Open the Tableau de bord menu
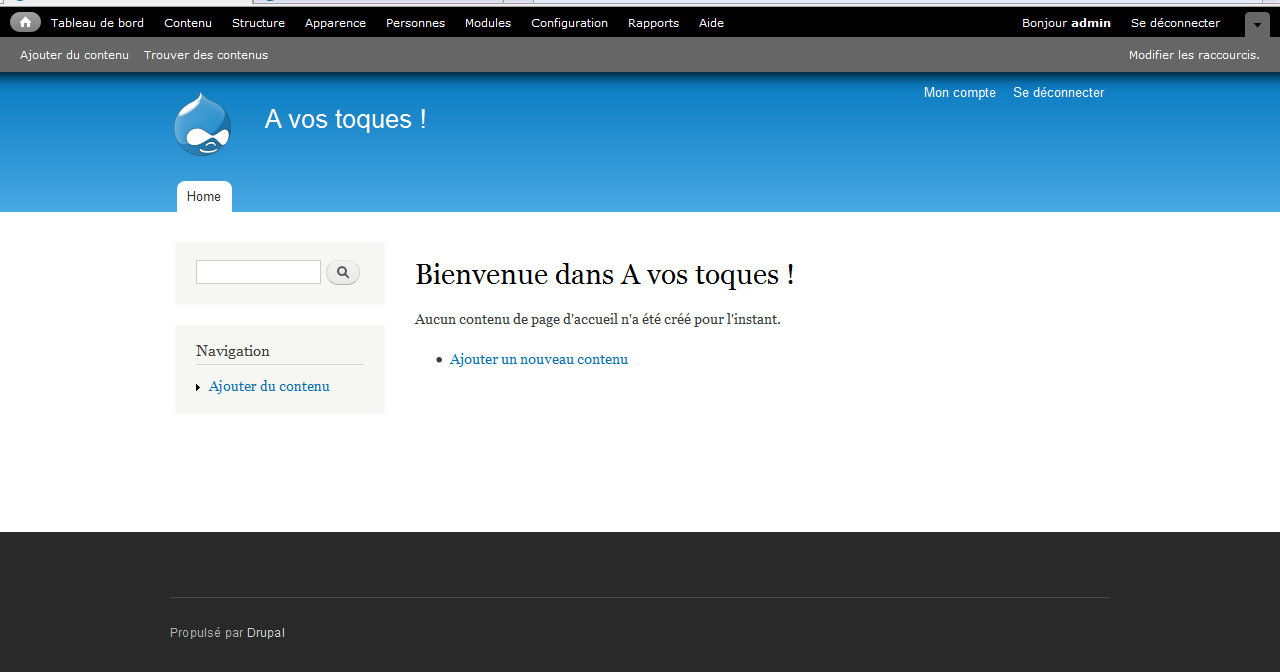This screenshot has height=672, width=1280. pyautogui.click(x=97, y=23)
